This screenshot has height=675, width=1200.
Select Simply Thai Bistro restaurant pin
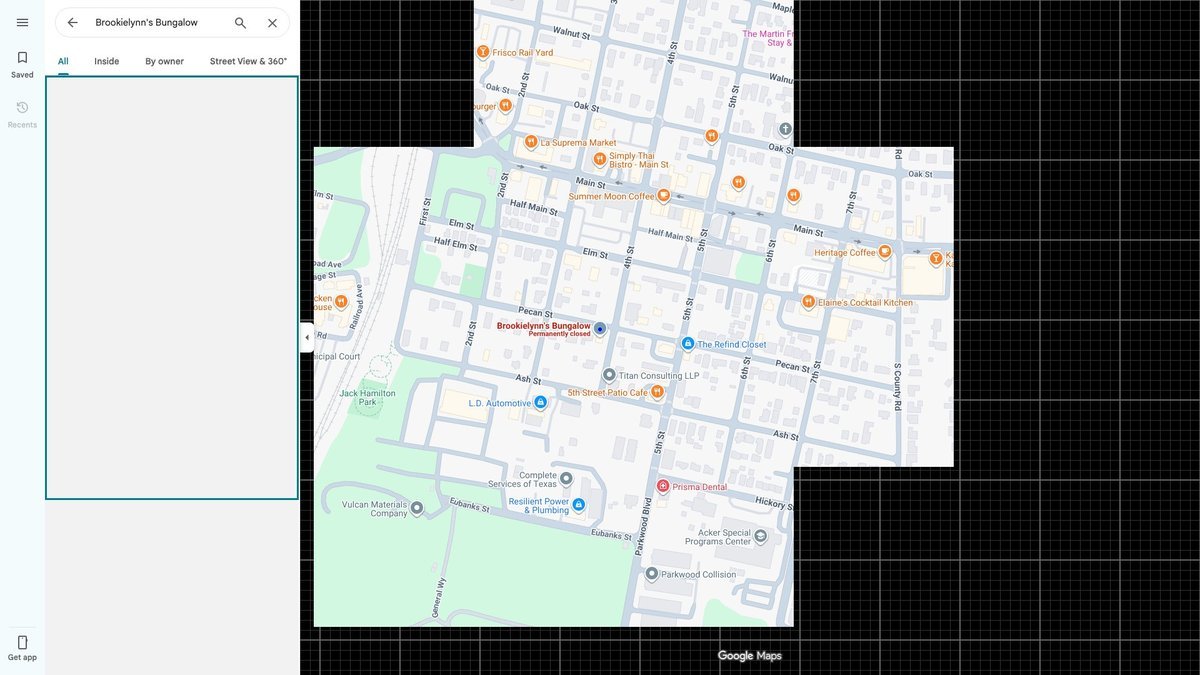600,159
